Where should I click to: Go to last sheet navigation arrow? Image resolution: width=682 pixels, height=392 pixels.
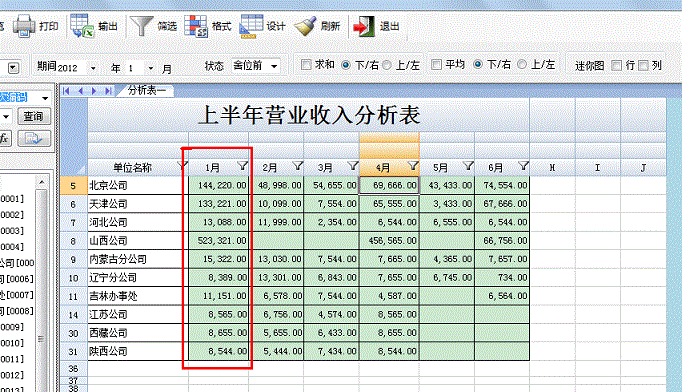click(x=108, y=91)
